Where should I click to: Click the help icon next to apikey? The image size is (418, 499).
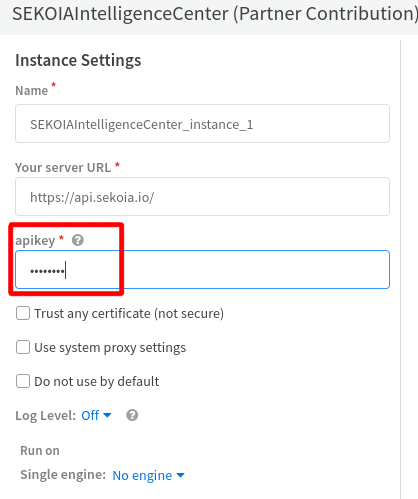click(x=78, y=240)
